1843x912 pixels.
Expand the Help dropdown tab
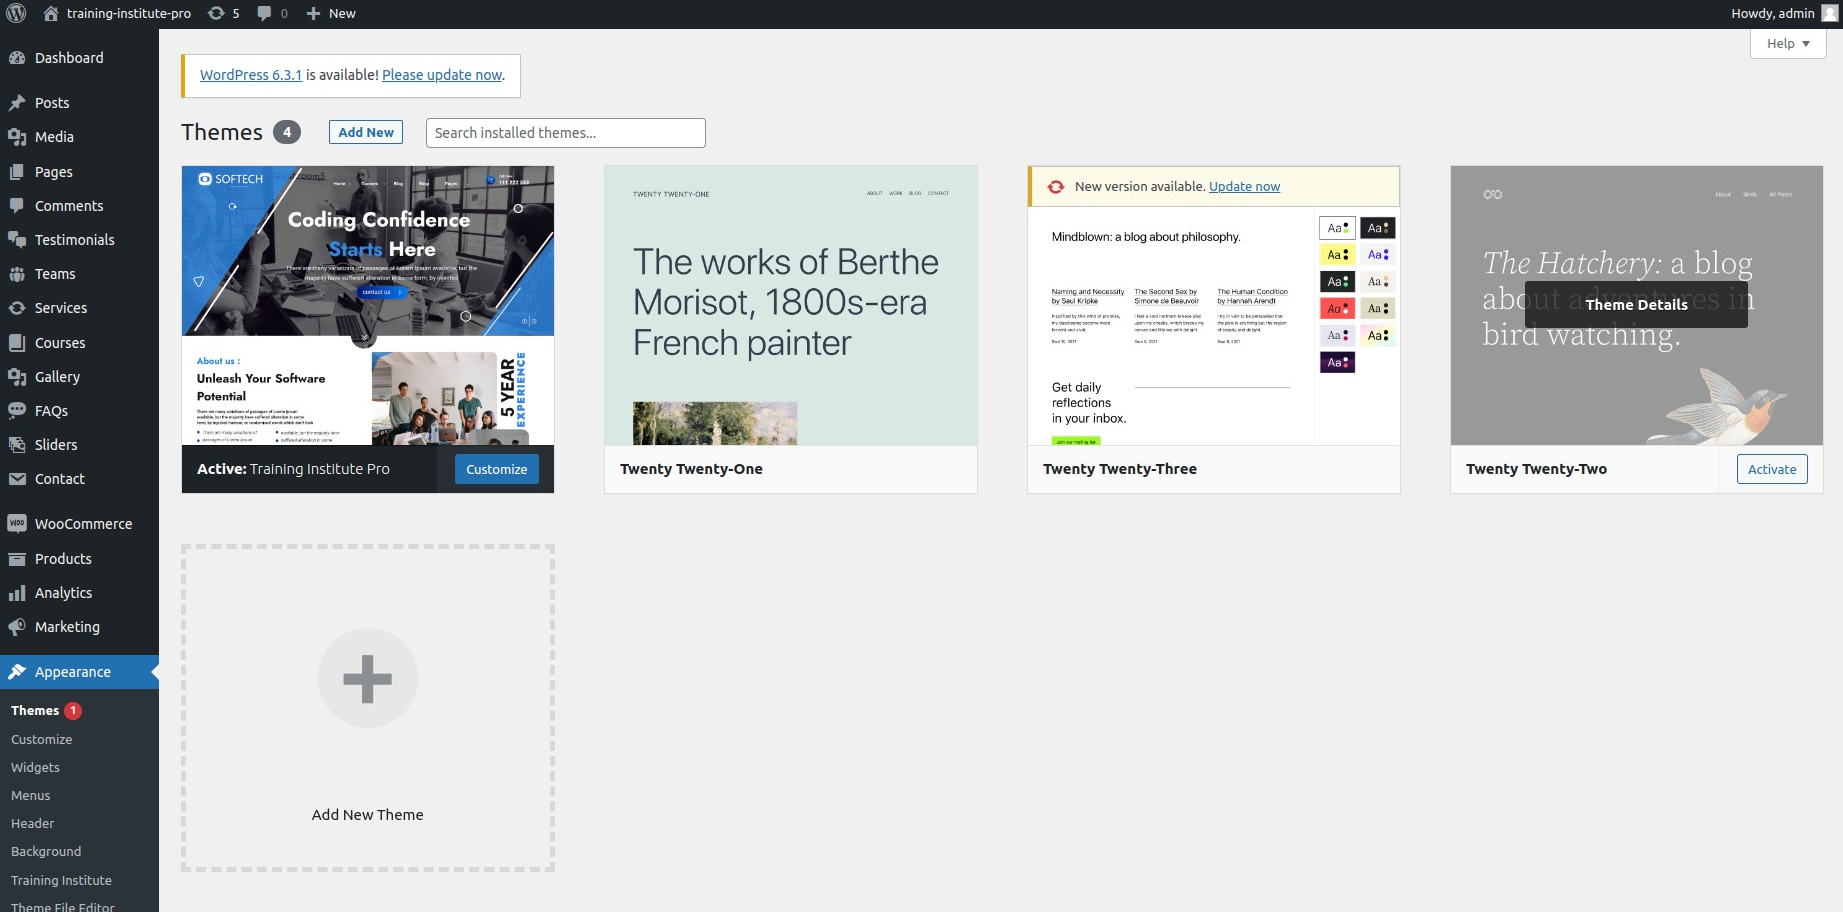(x=1788, y=43)
